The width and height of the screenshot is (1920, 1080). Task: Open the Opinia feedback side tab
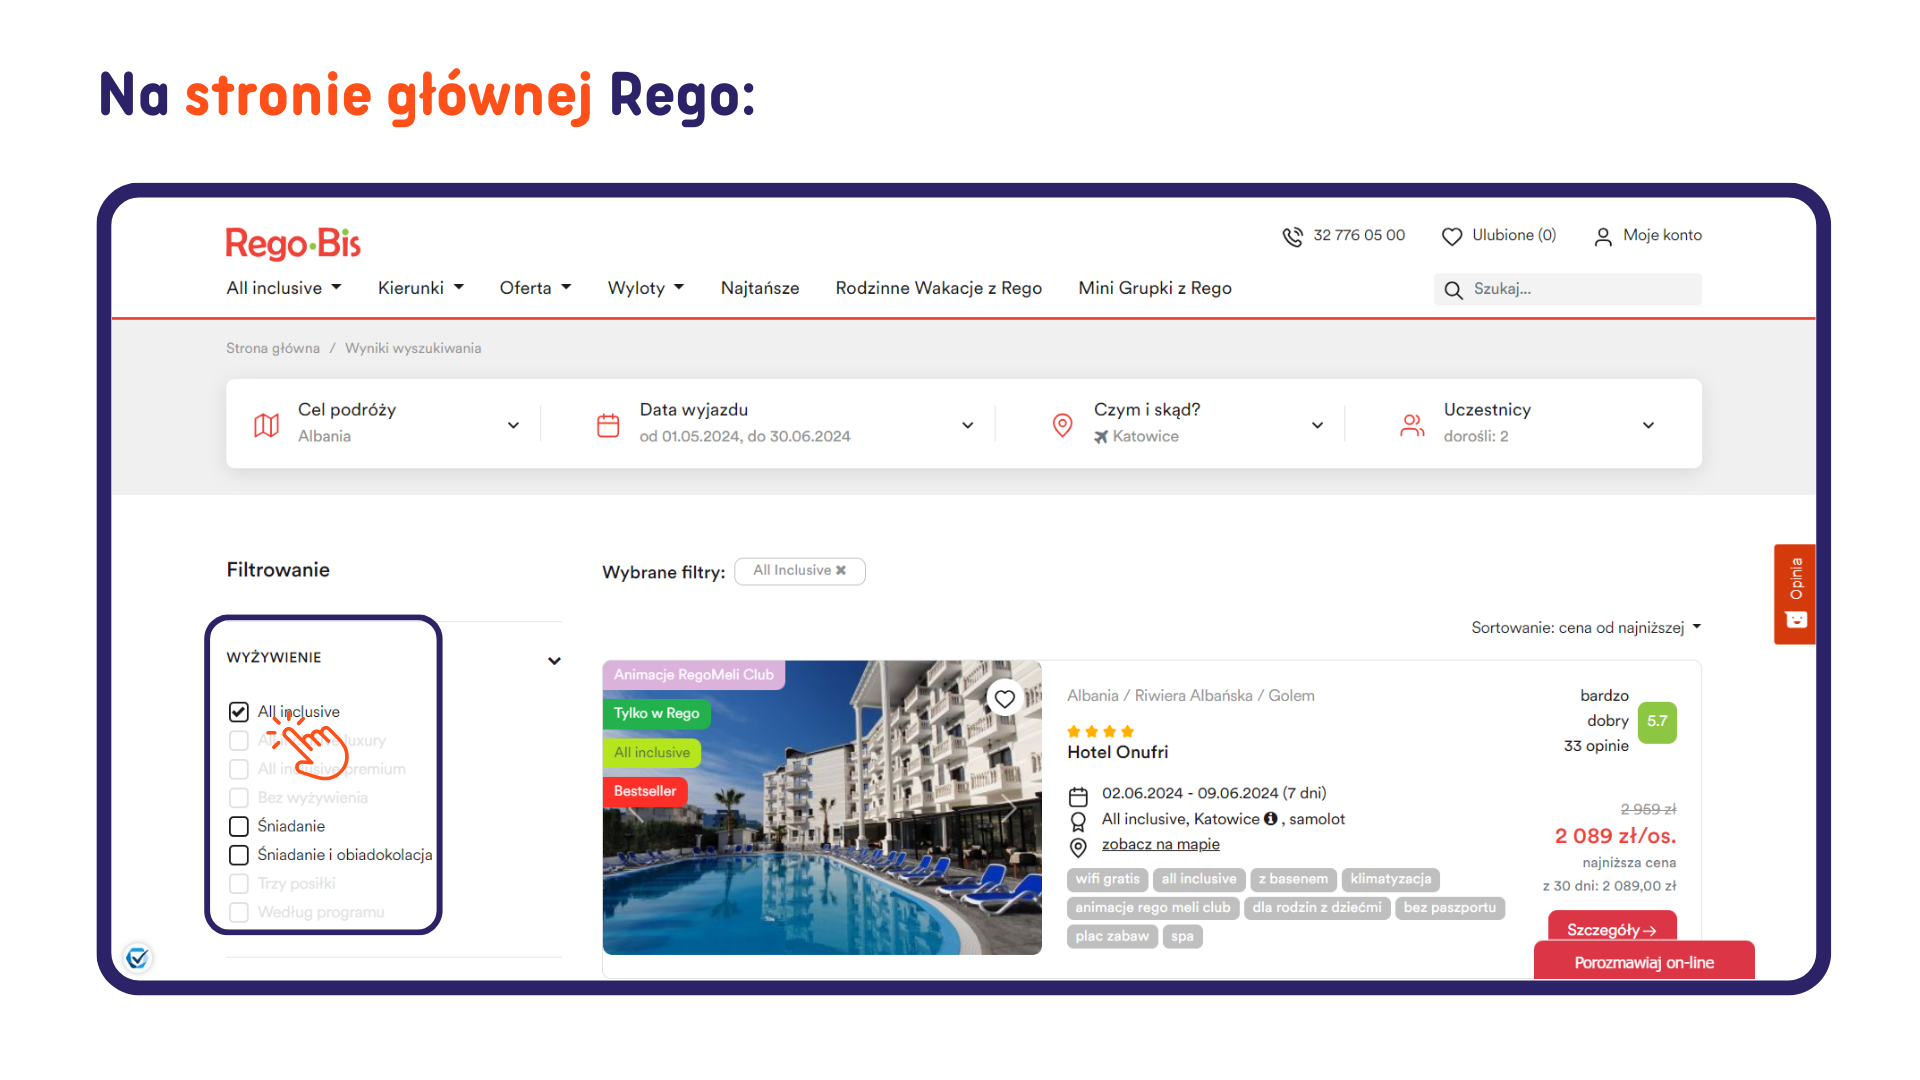[x=1795, y=594]
